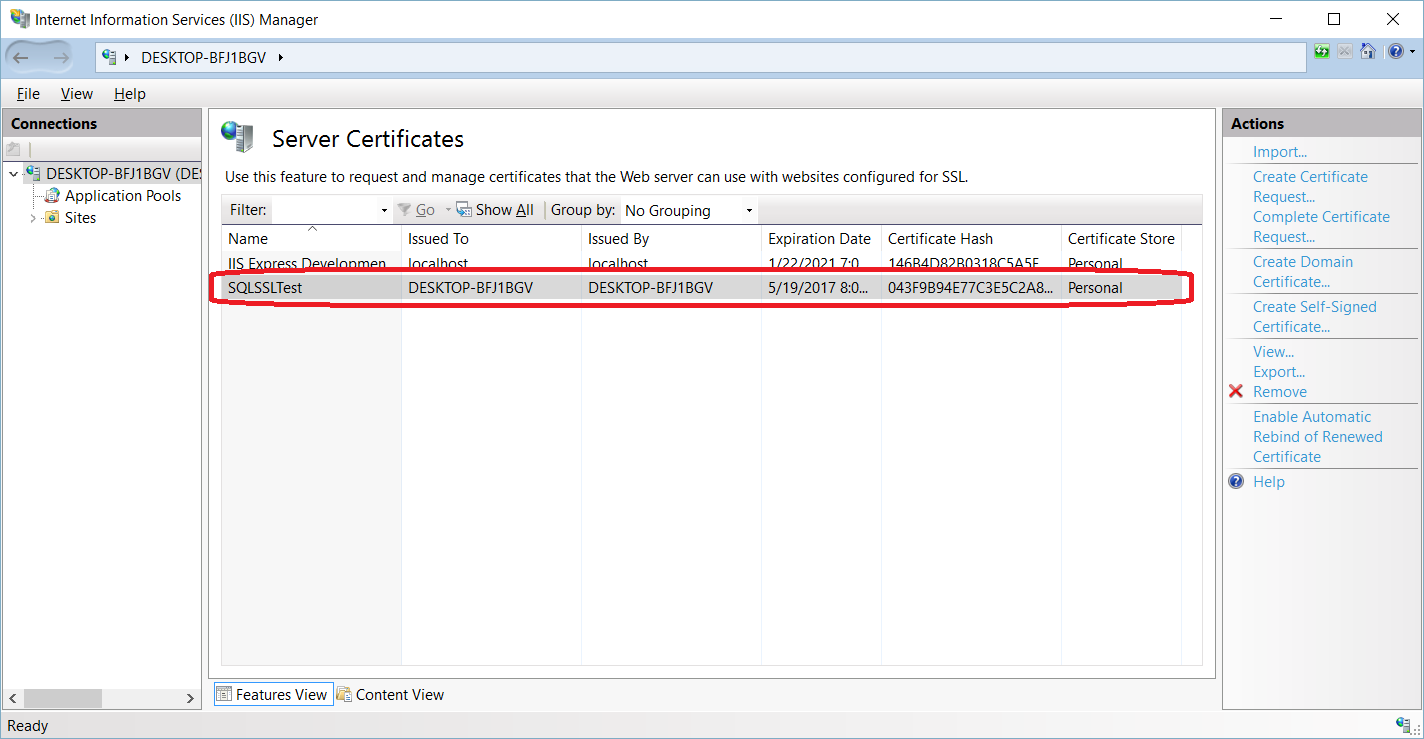Expand the Sites tree node

(33, 218)
